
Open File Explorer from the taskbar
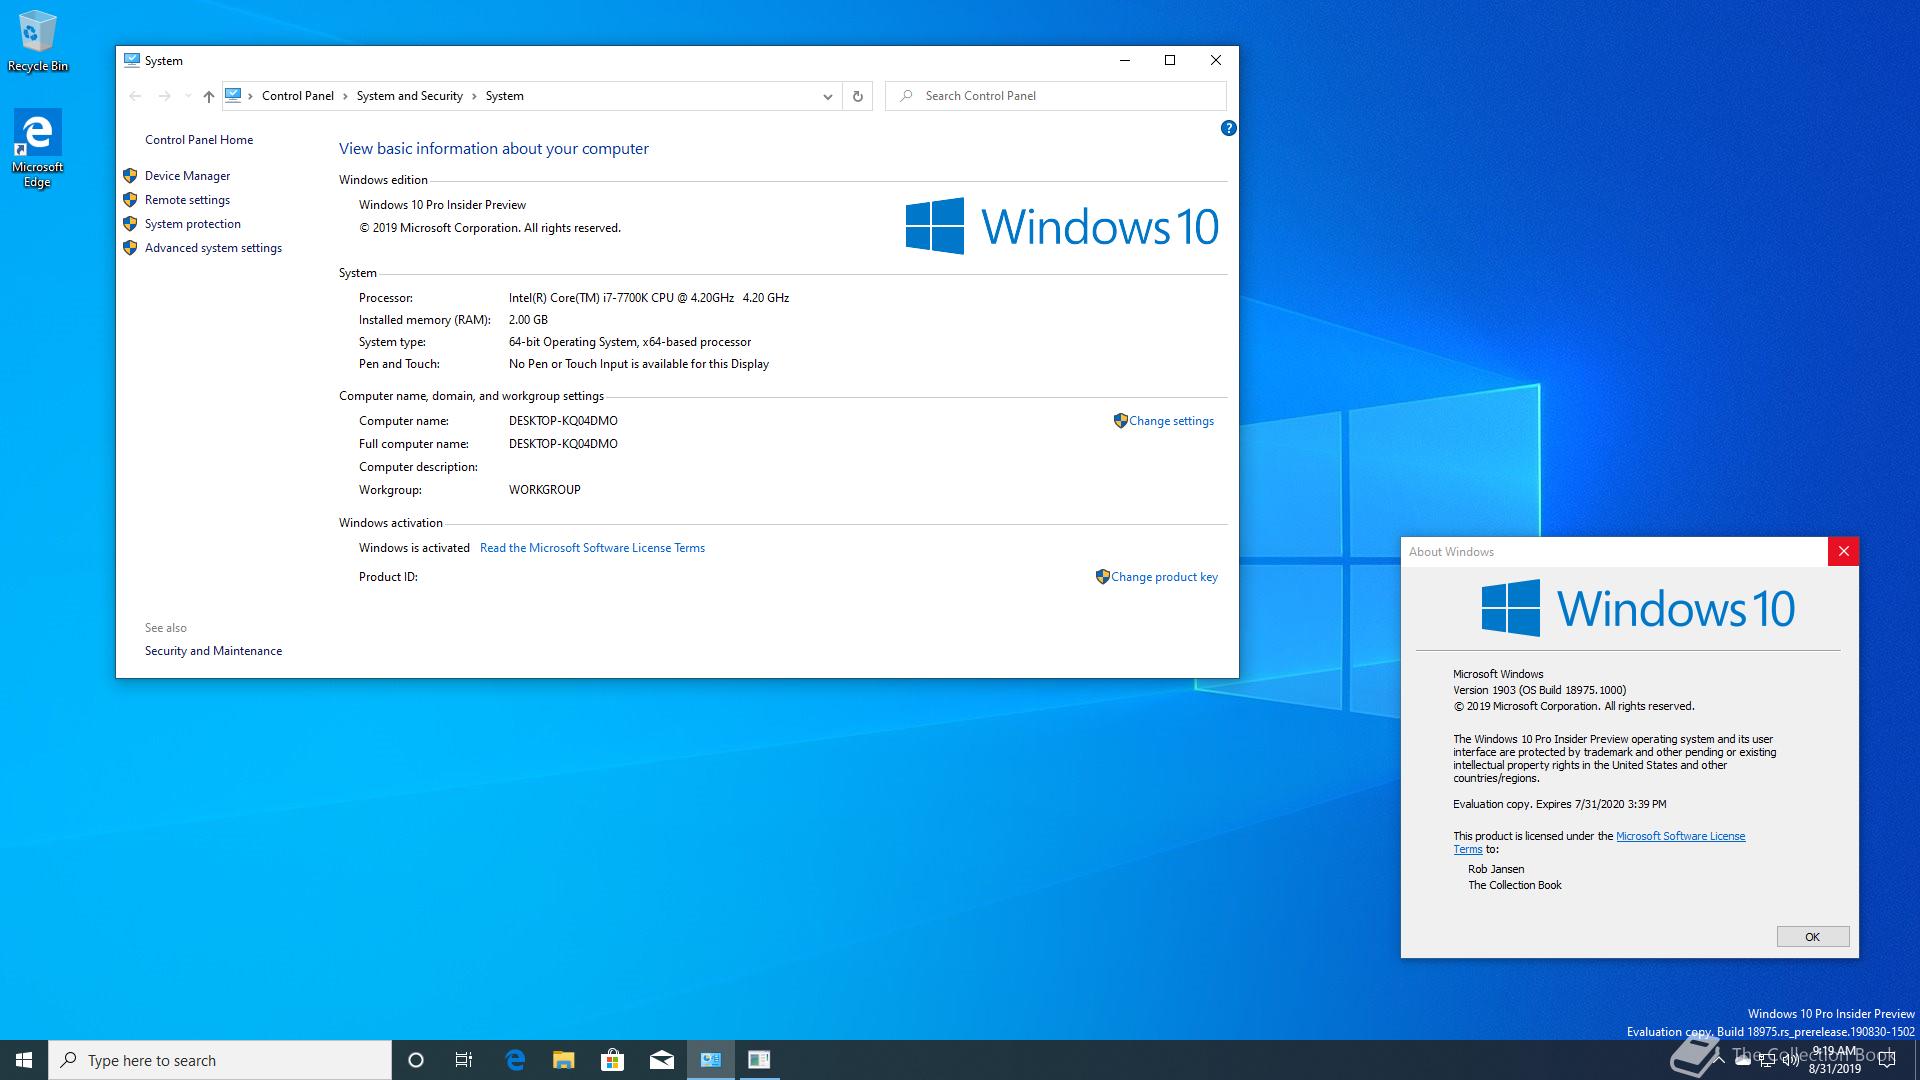(x=564, y=1060)
